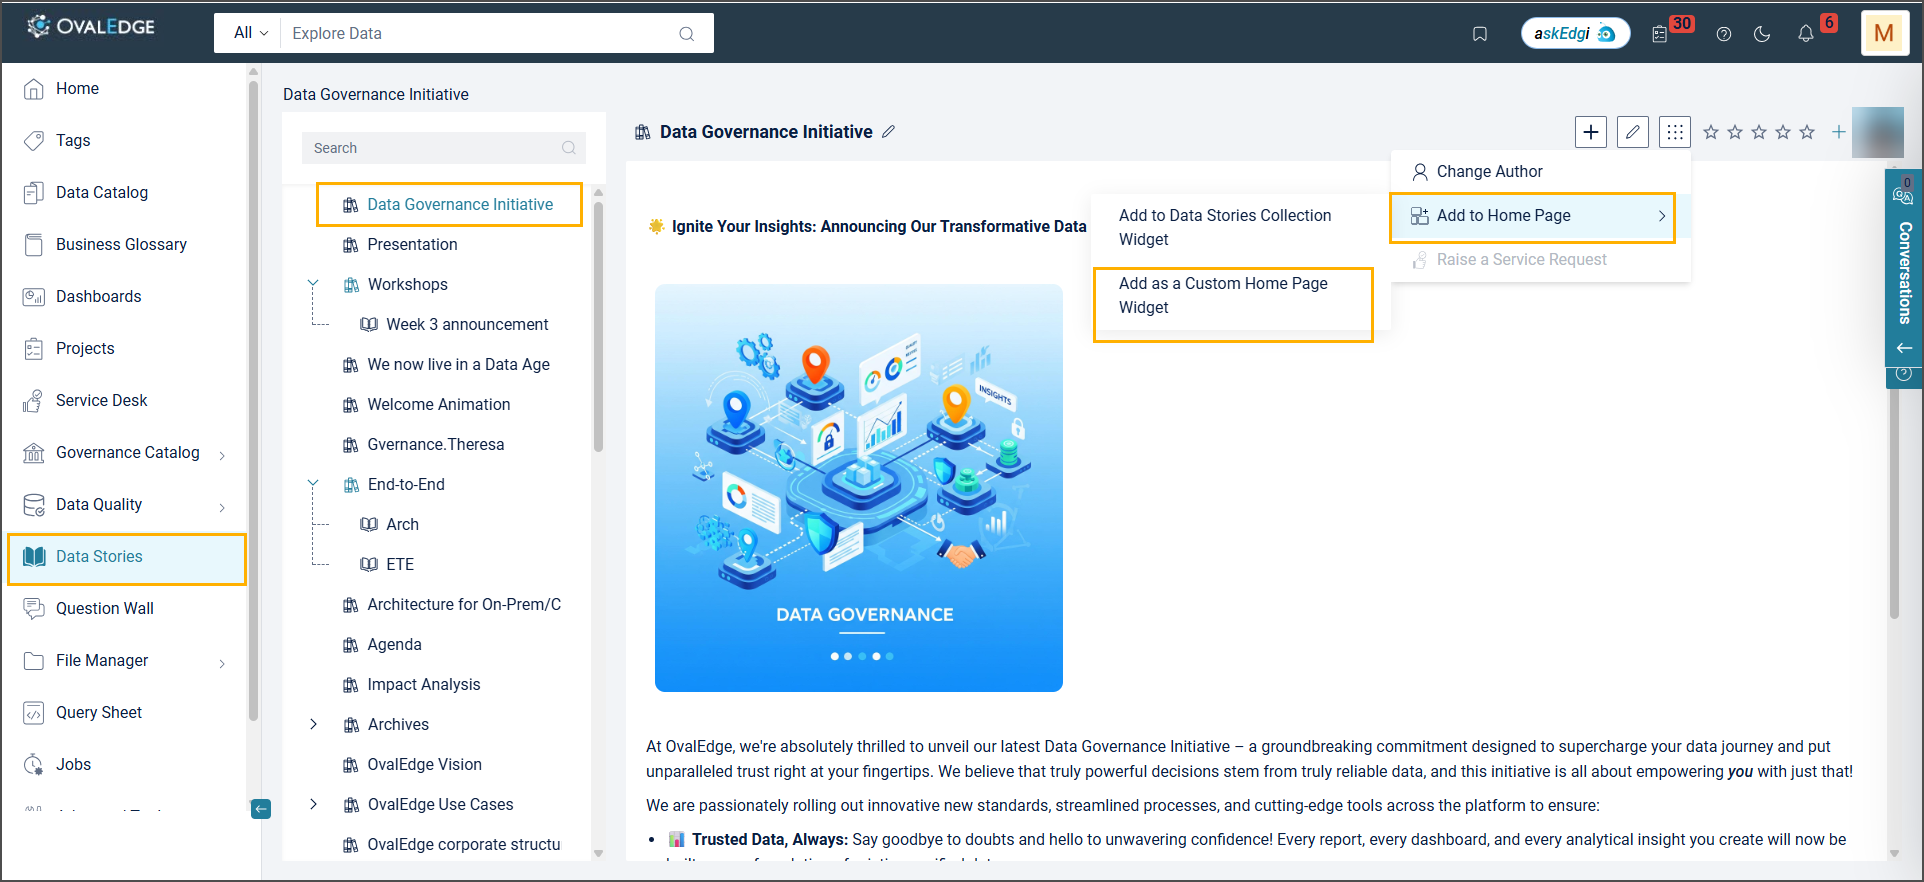Screen dimensions: 1924x882
Task: Expand the Data Quality submenu arrow
Action: (x=222, y=507)
